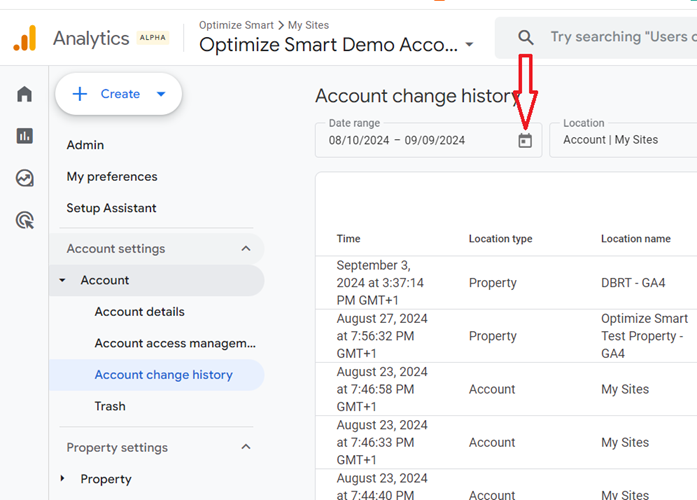Screen dimensions: 697x500
Task: Open the date range calendar icon
Action: [x=525, y=140]
